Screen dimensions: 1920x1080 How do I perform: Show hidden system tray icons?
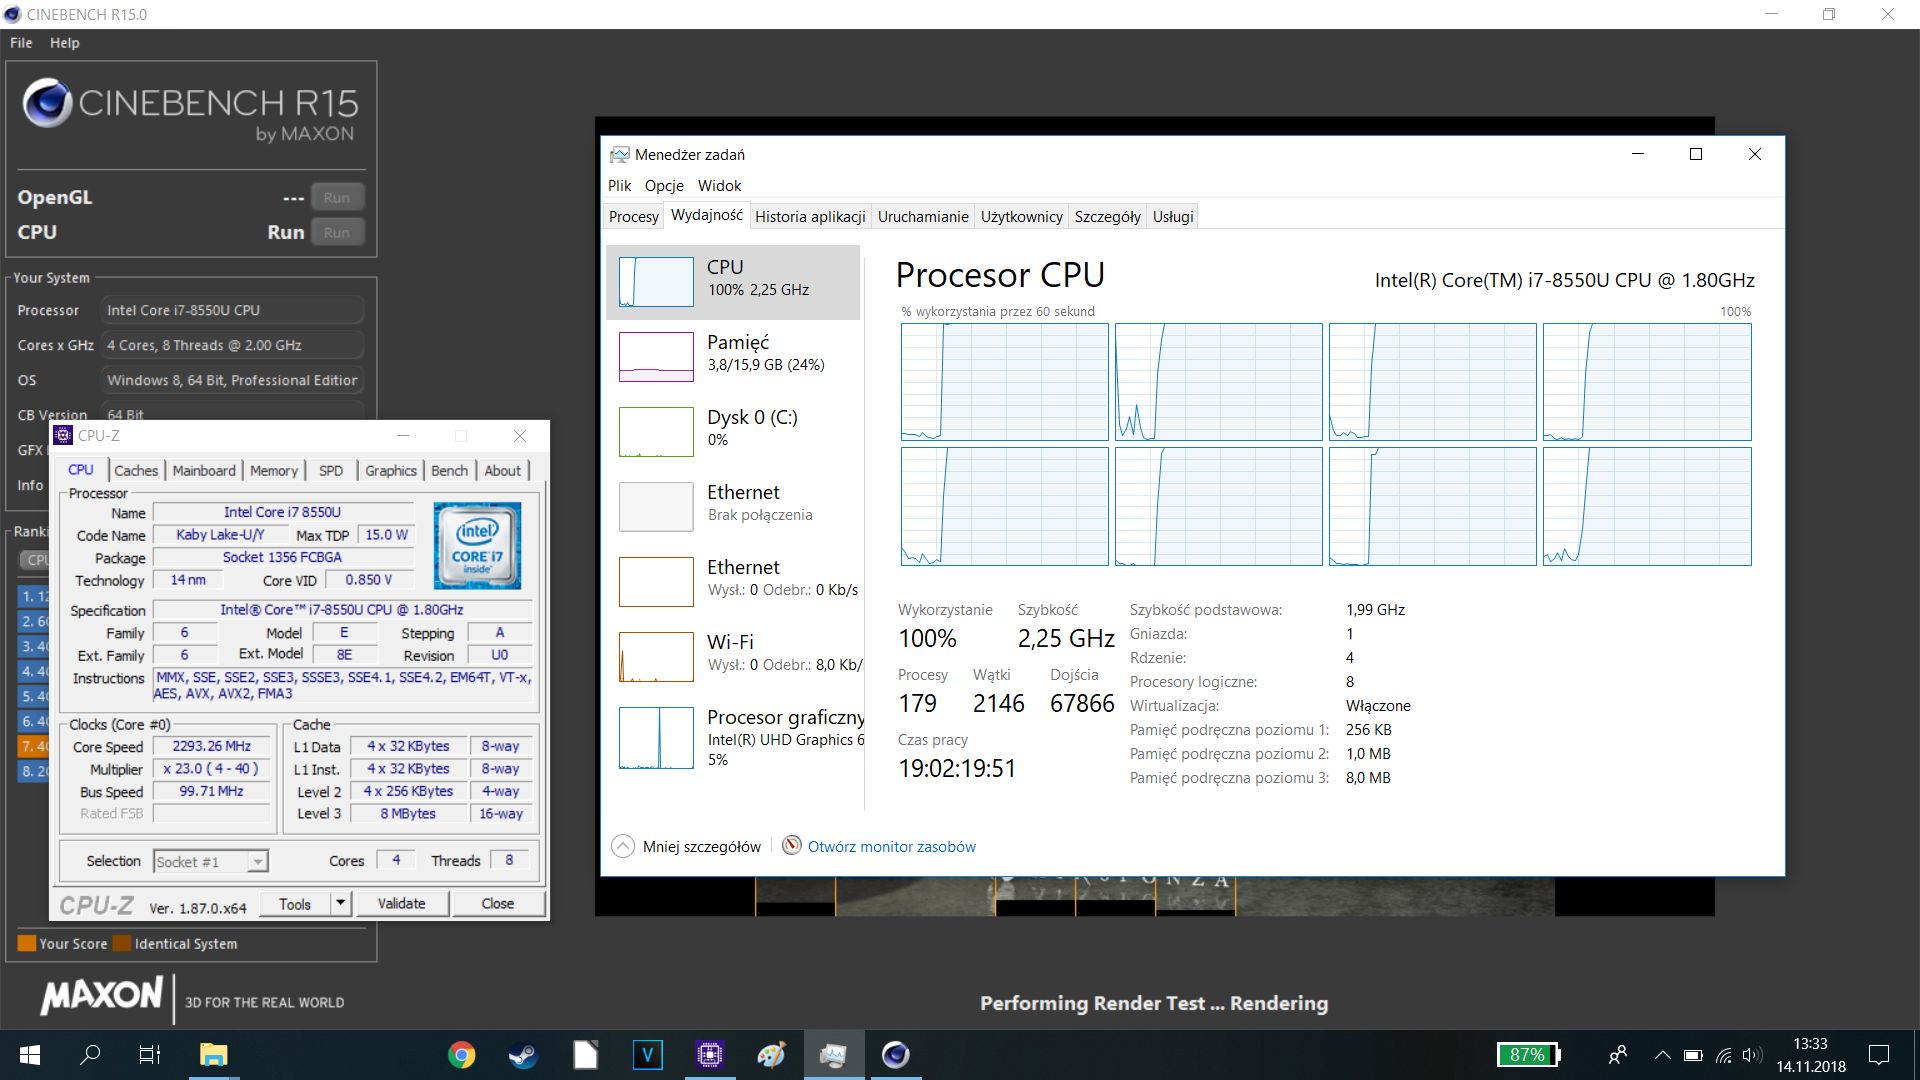(x=1662, y=1055)
